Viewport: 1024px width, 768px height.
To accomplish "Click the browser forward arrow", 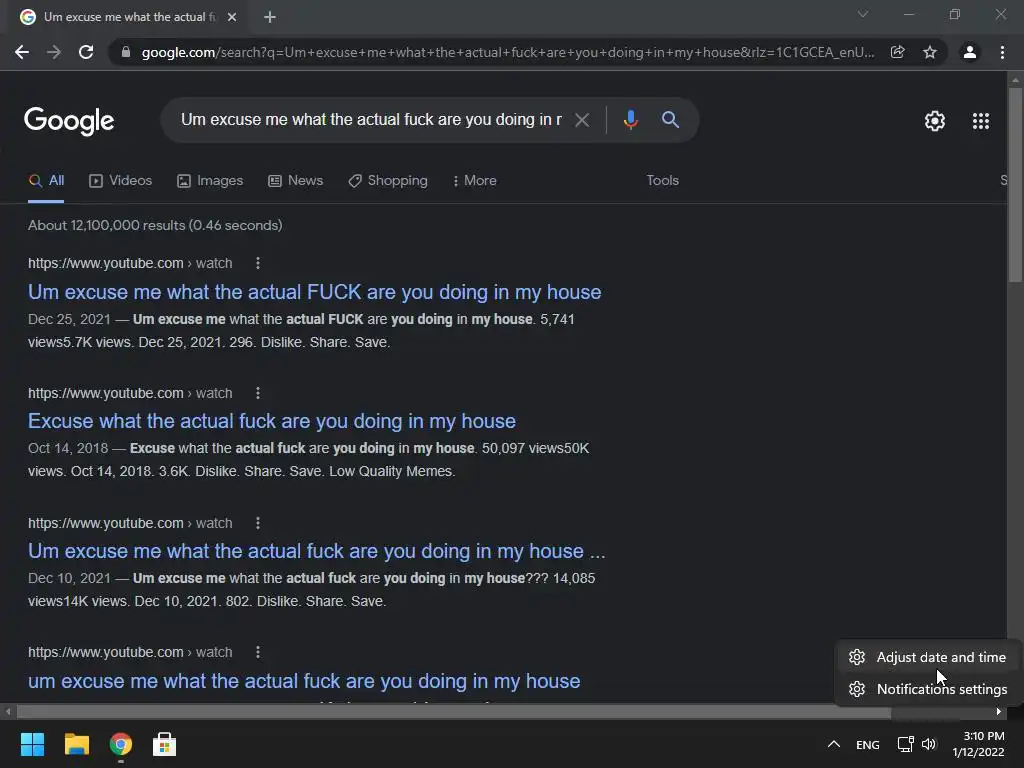I will [x=54, y=52].
